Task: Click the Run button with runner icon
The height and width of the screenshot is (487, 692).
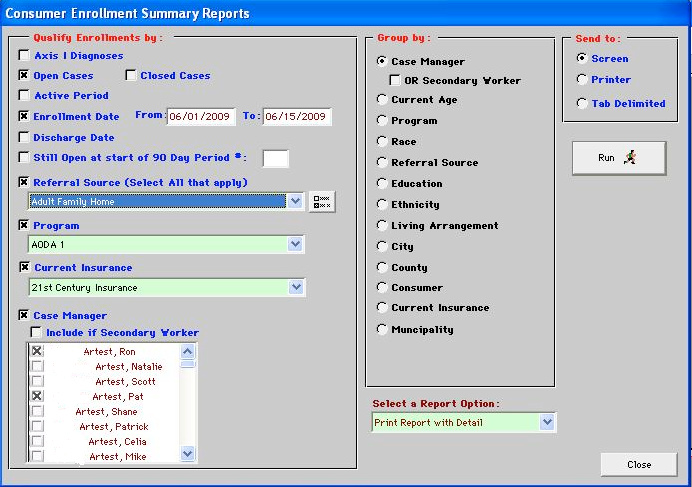Action: [619, 158]
